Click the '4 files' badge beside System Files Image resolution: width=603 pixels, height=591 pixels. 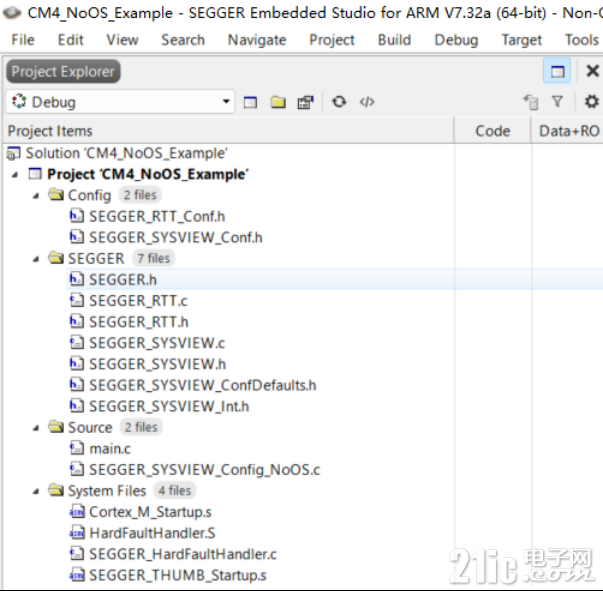point(175,490)
